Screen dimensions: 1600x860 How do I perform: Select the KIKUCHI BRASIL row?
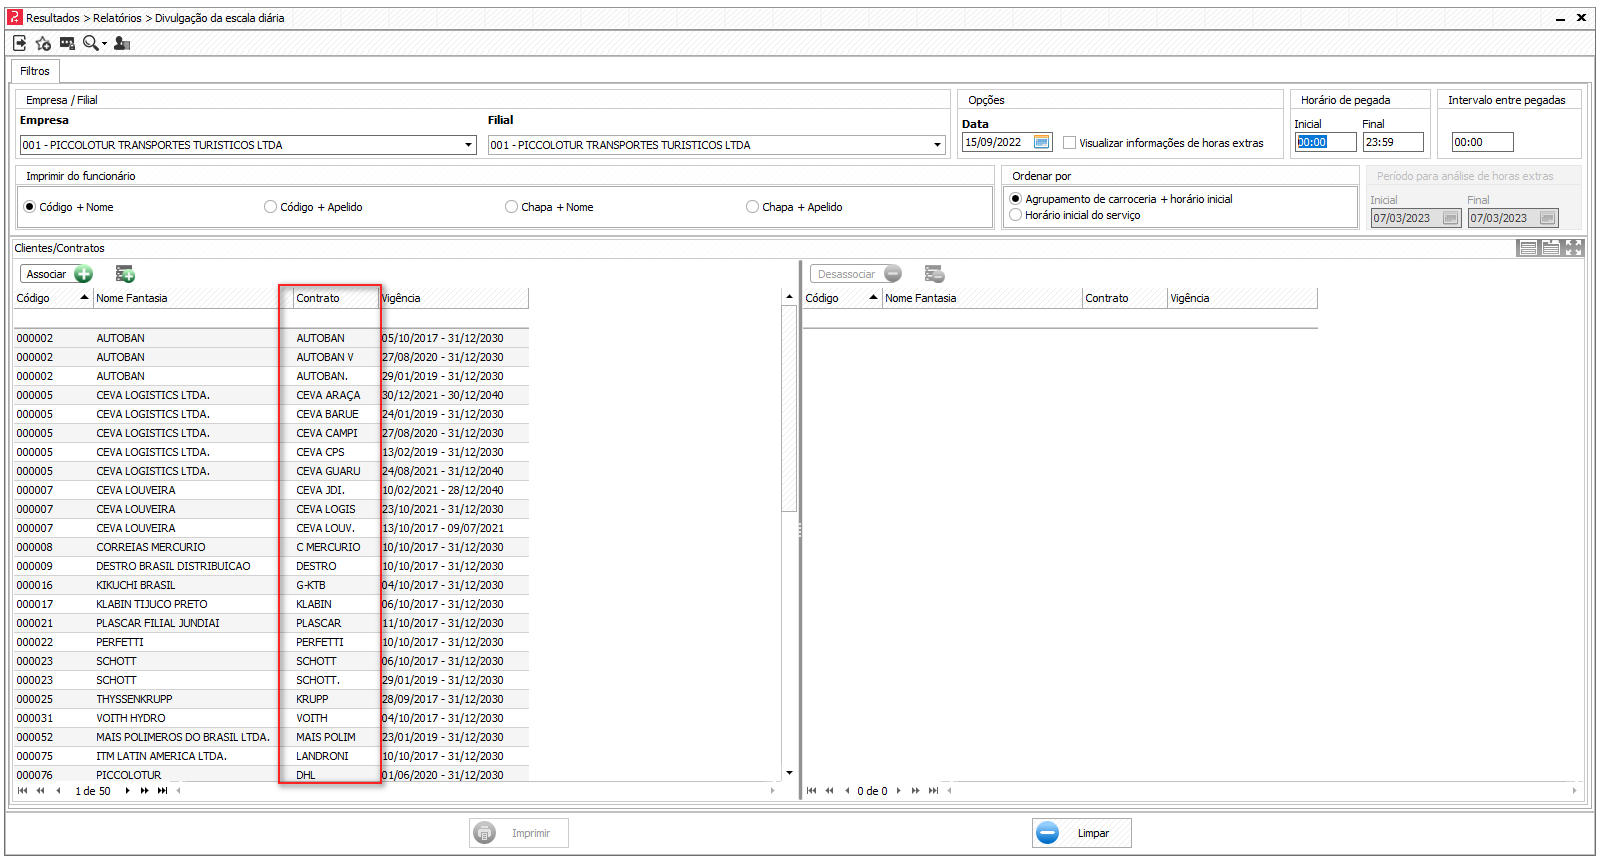coord(271,585)
